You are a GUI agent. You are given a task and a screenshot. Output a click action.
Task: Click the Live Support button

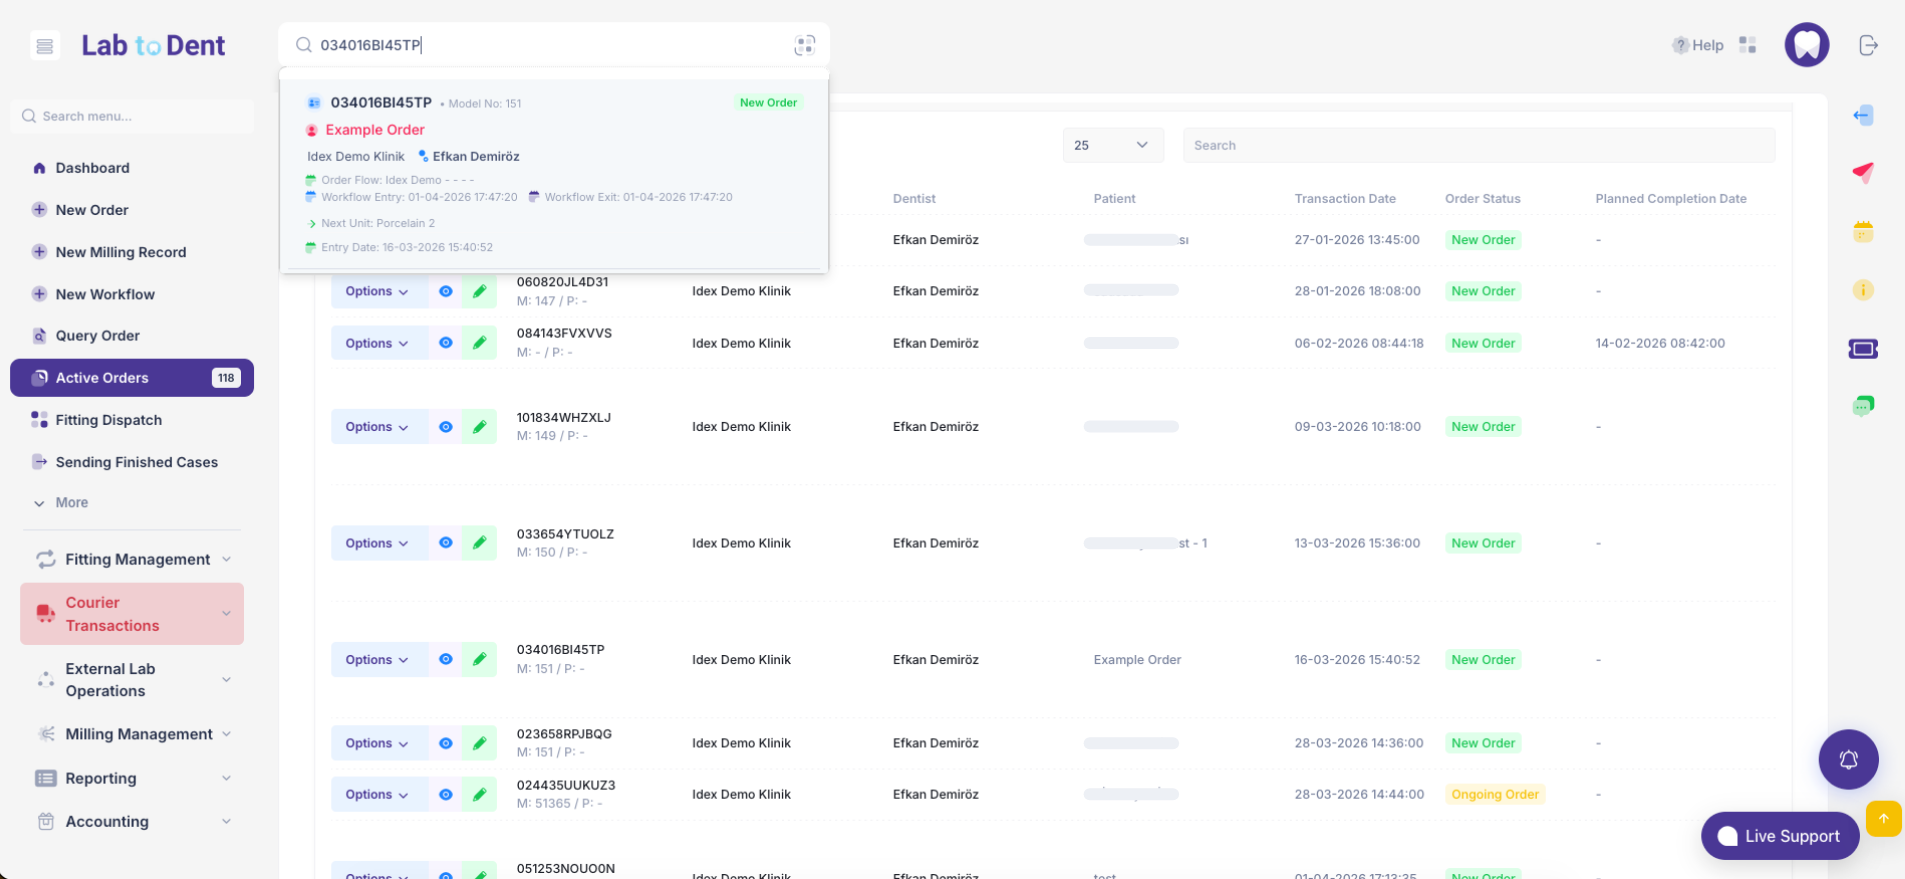click(1779, 836)
